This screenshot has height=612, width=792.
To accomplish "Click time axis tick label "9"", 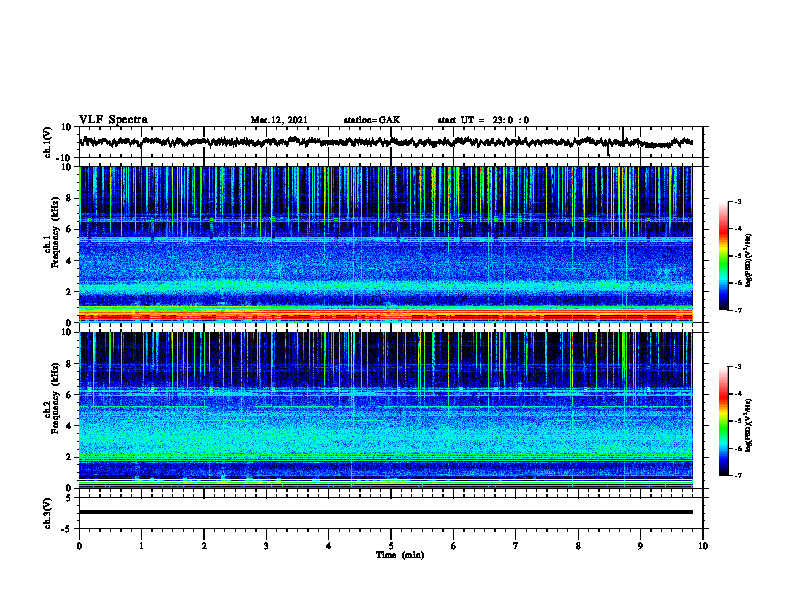I will pyautogui.click(x=640, y=546).
